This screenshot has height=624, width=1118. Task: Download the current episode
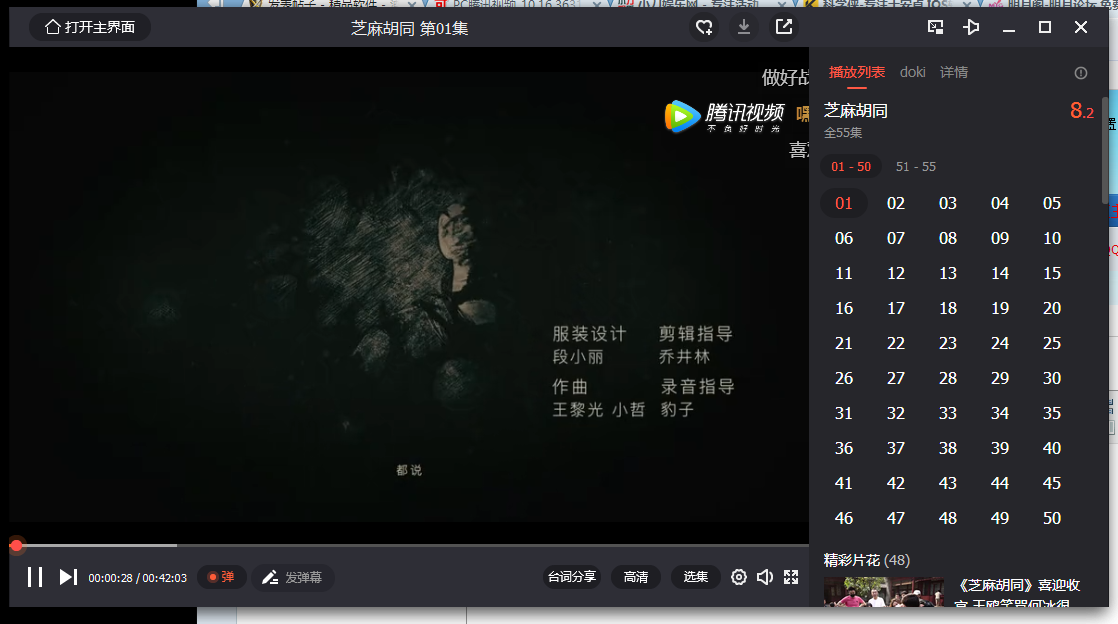point(744,27)
